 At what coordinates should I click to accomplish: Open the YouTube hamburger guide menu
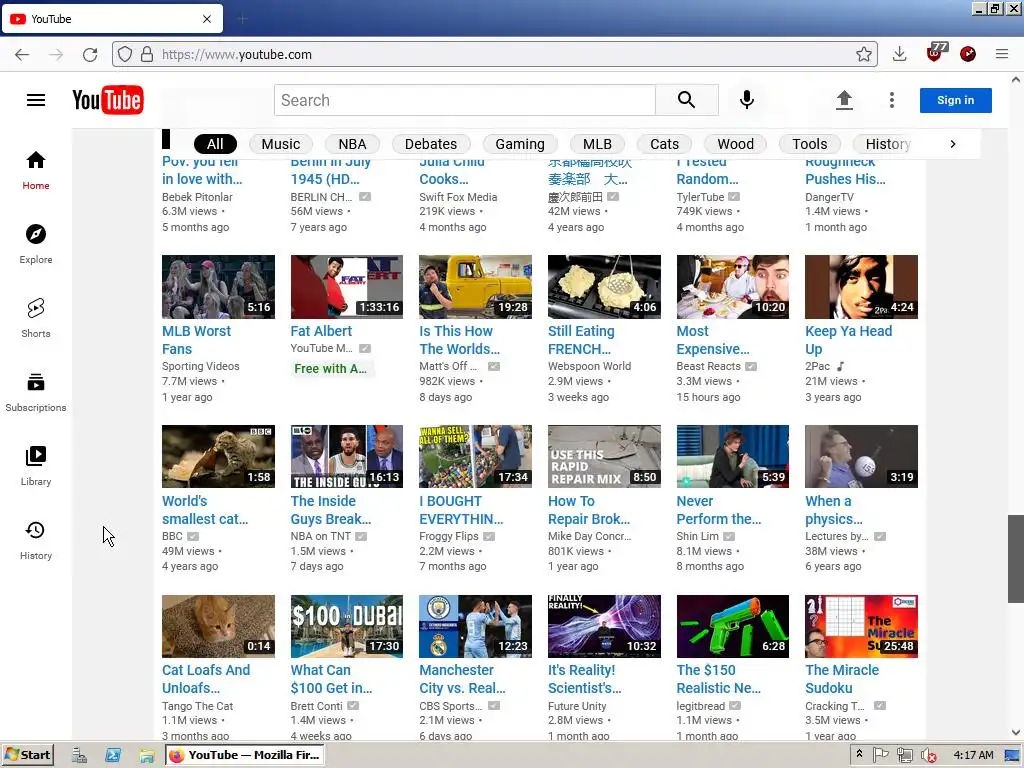36,100
